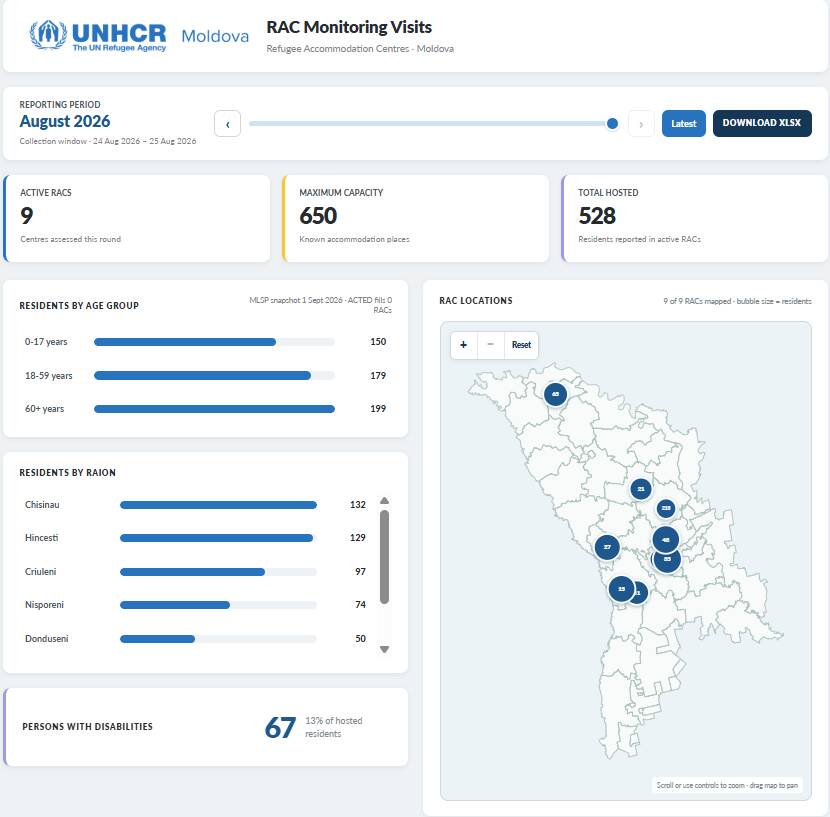This screenshot has height=817, width=830.
Task: Download the XLSX export
Action: (x=762, y=123)
